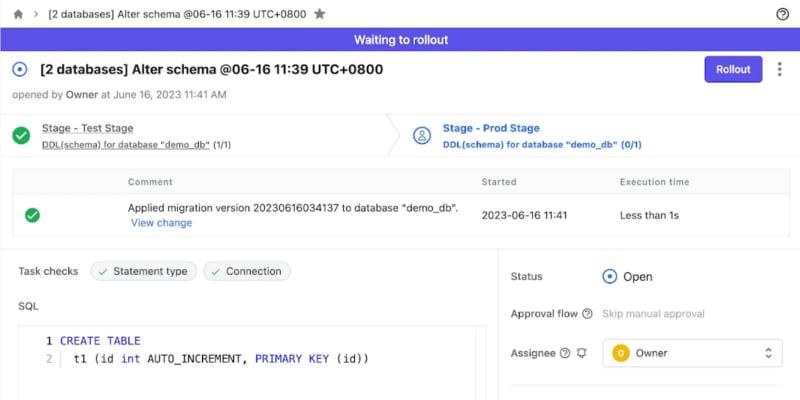Screen dimensions: 800x400
Task: Click the Execution time column header
Action: click(655, 182)
